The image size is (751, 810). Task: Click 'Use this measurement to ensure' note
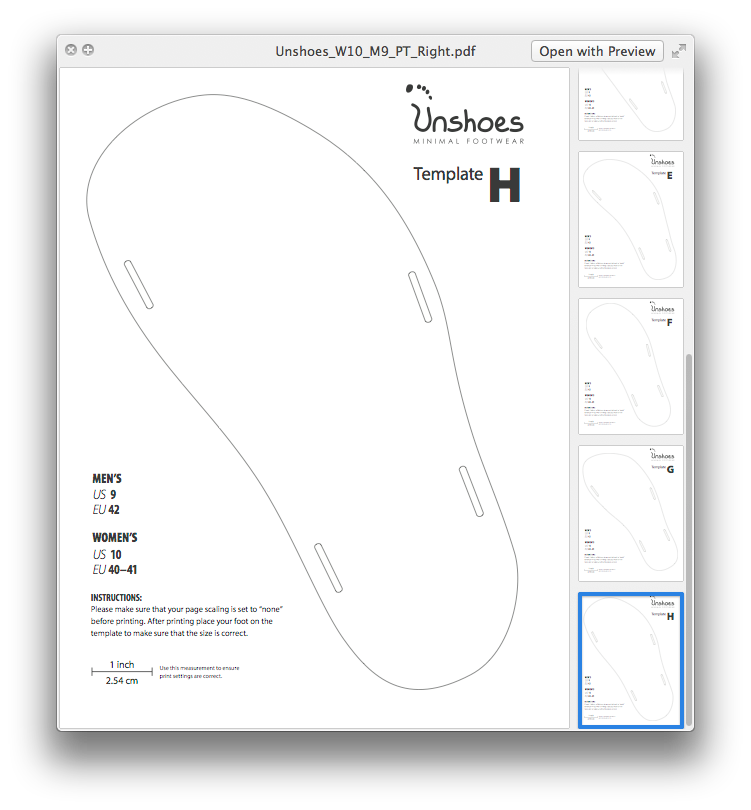click(199, 668)
